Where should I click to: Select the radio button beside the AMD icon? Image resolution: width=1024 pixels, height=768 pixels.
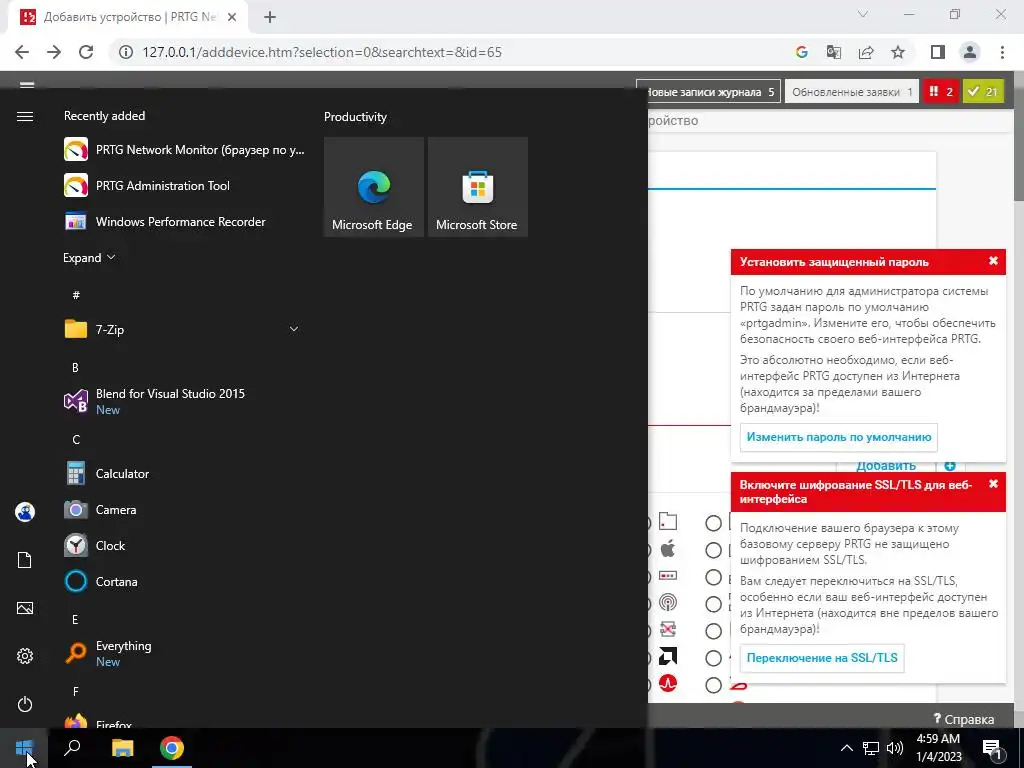tap(713, 658)
